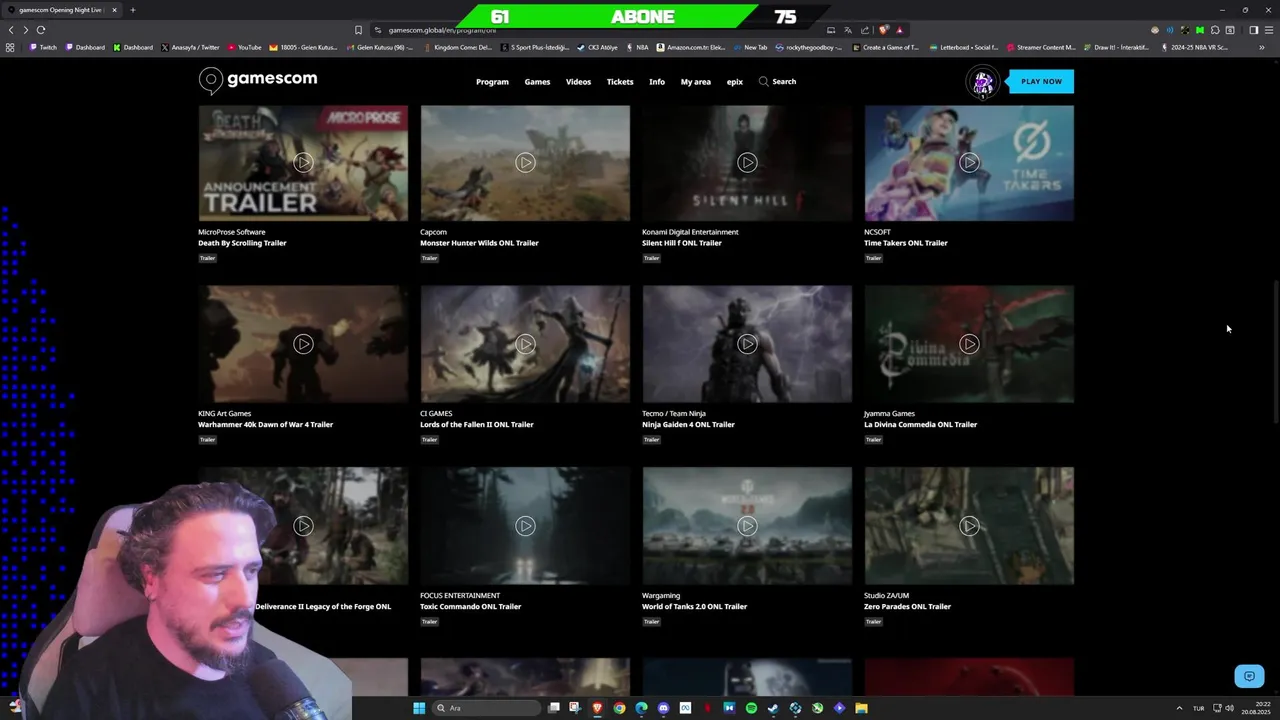Viewport: 1280px width, 720px height.
Task: Click the NCSOFT publisher text
Action: [877, 232]
